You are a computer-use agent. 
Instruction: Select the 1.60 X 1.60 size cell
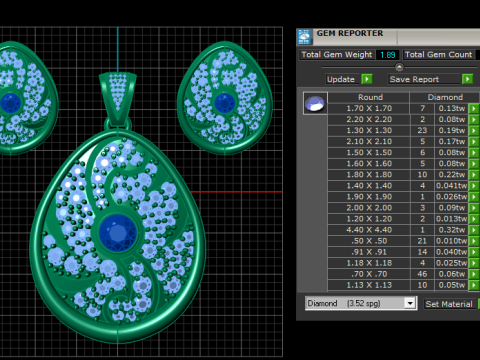pos(369,163)
